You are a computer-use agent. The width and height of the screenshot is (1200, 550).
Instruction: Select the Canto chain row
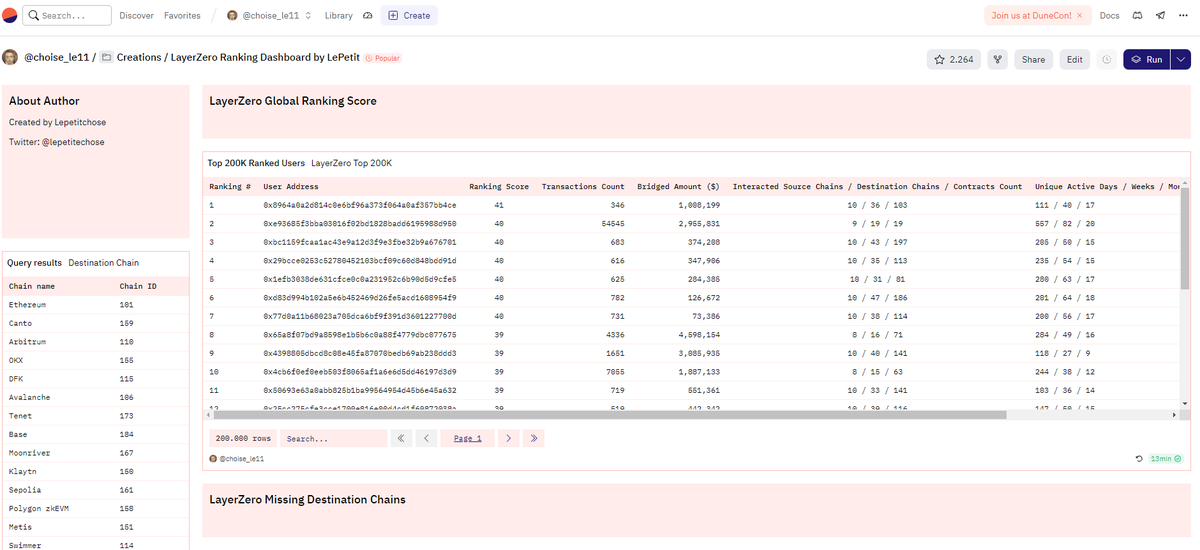tap(95, 323)
